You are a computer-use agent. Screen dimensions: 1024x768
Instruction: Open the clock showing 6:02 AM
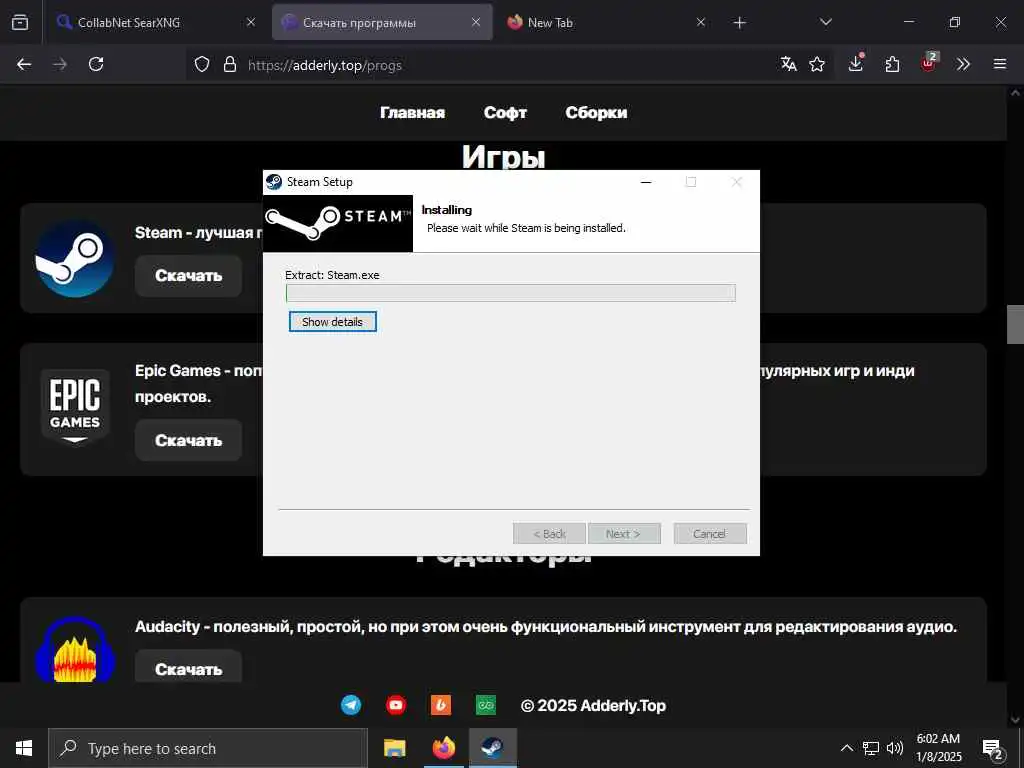[938, 748]
